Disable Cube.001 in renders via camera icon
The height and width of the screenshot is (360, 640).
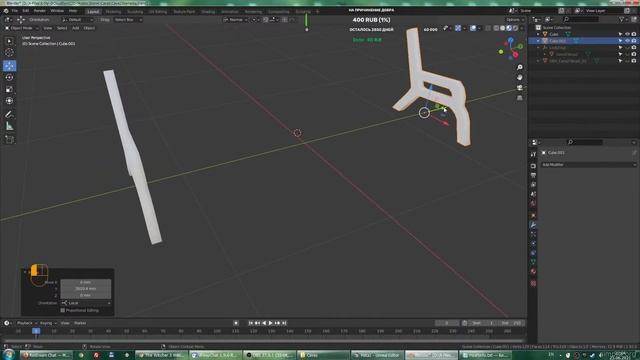634,41
